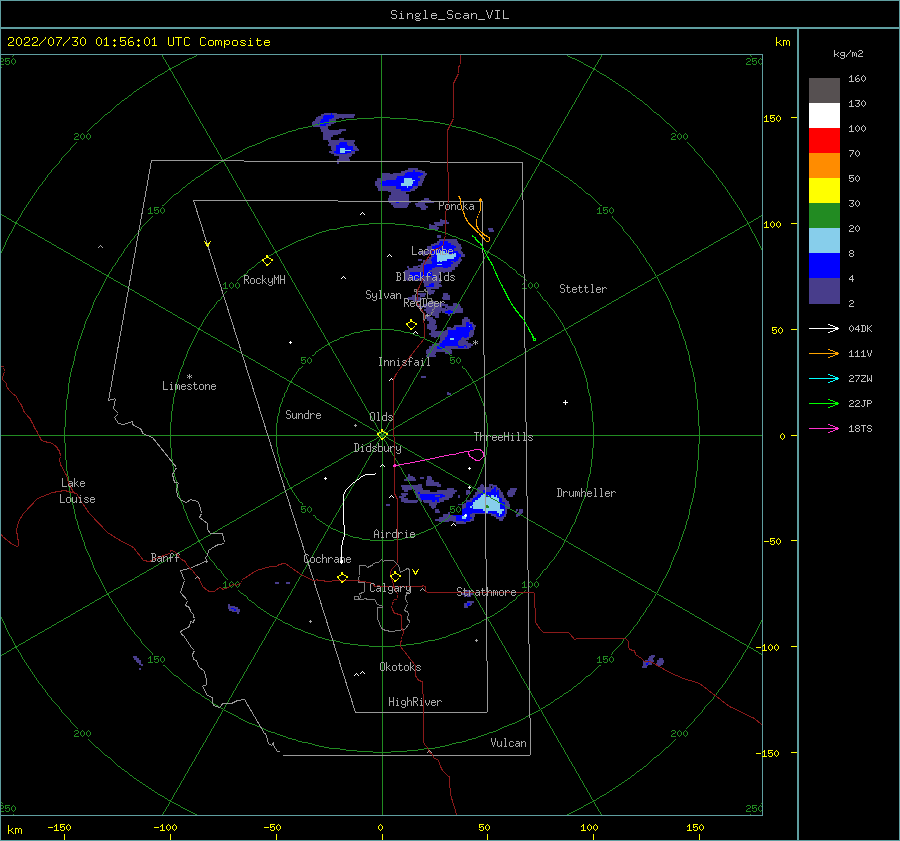This screenshot has height=841, width=900.
Task: Click the red 70-100 legend color block
Action: click(x=824, y=141)
